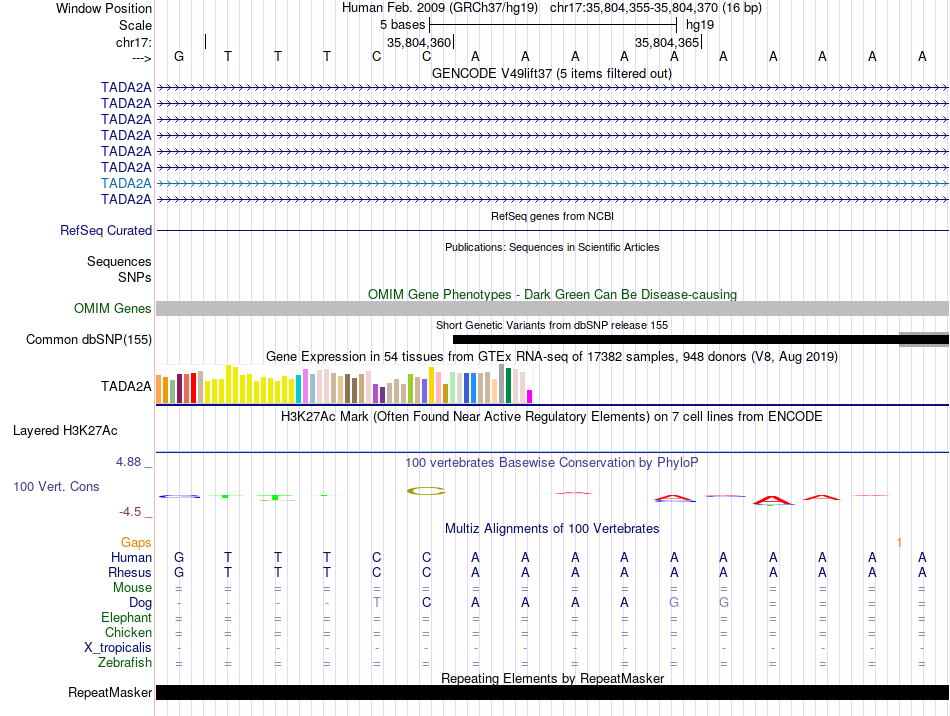Select the Common dbSNP(155) track label

click(89, 340)
